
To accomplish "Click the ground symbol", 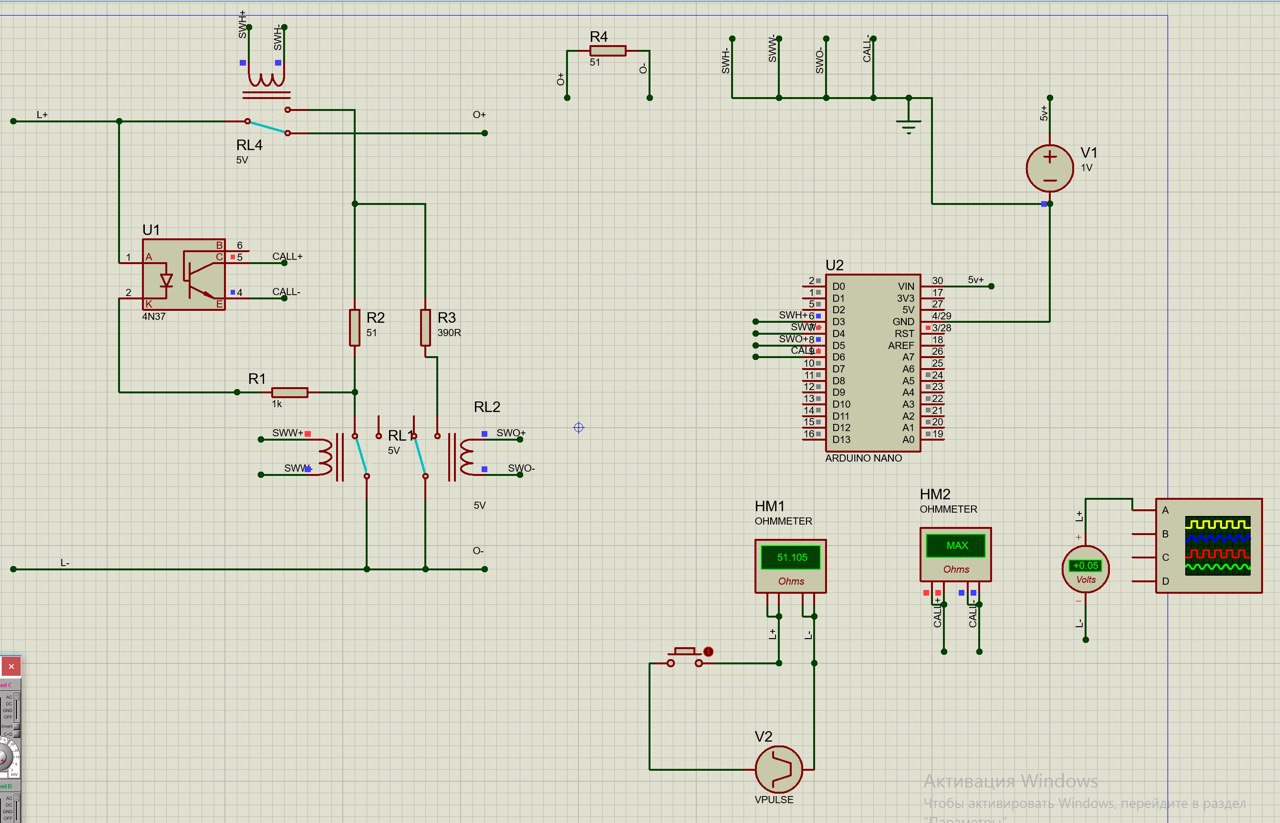I will (909, 127).
